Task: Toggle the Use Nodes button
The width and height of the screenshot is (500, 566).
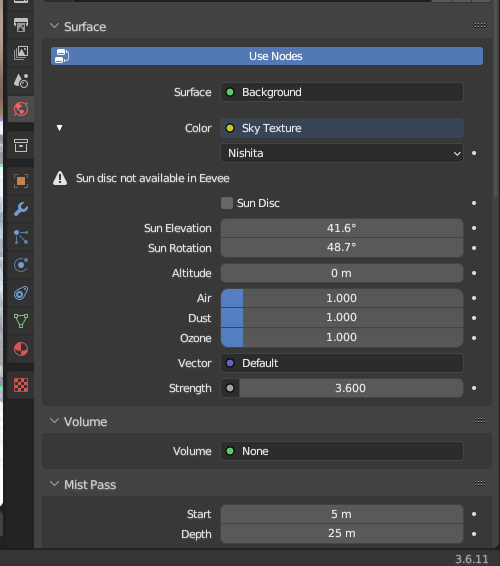Action: tap(267, 56)
